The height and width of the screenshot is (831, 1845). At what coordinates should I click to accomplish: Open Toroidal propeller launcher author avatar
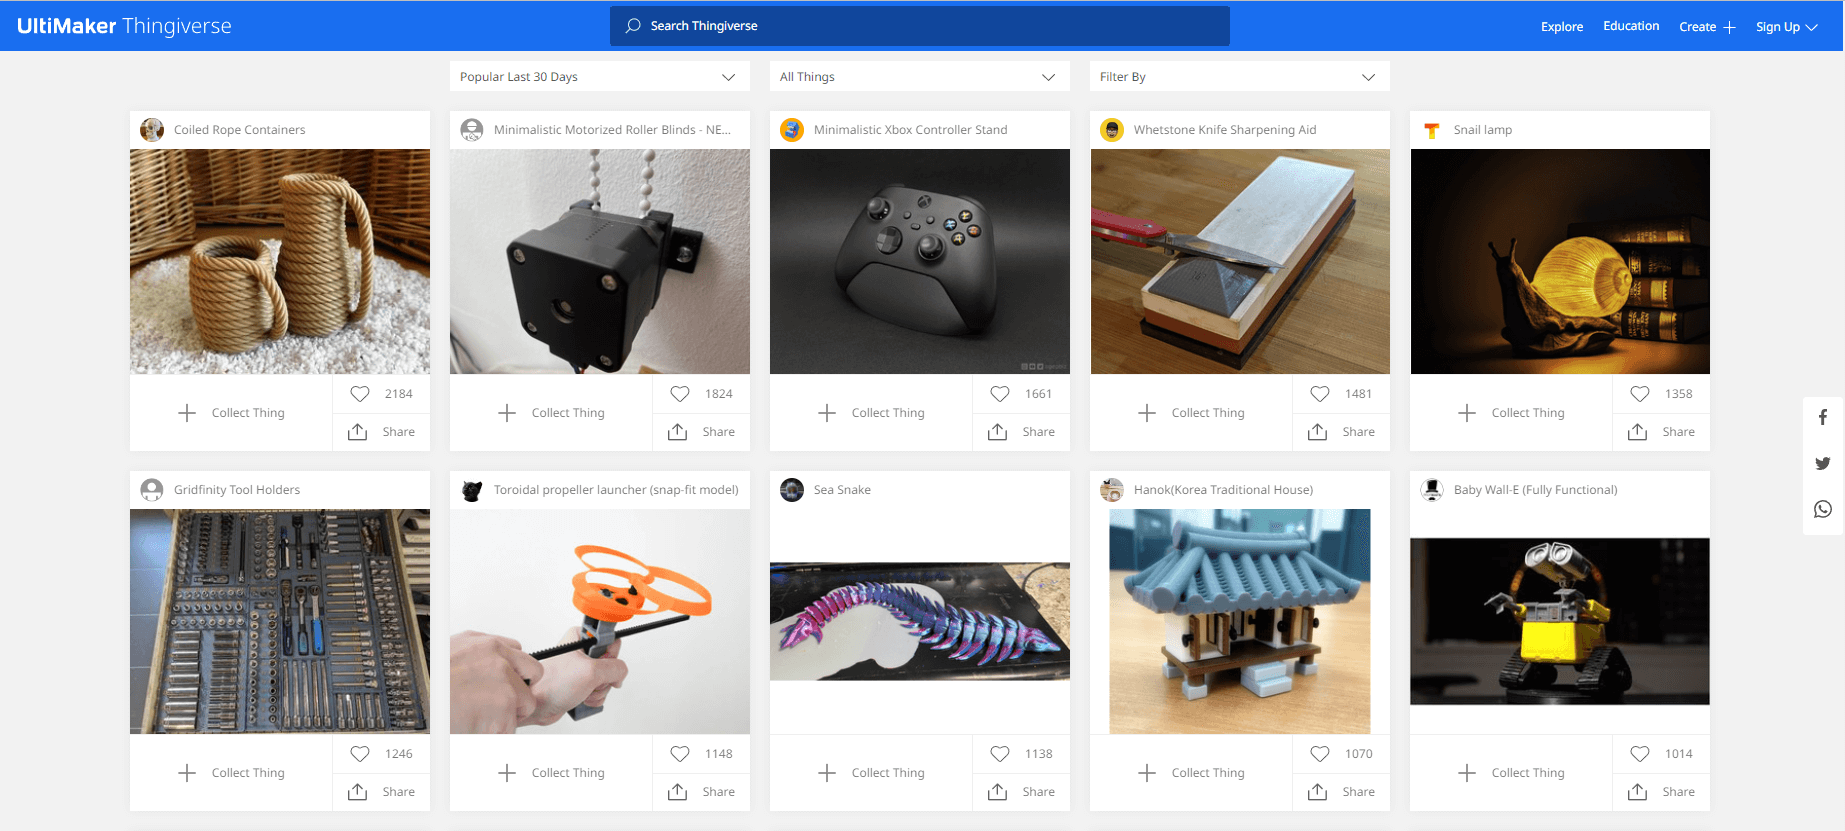[x=472, y=490]
